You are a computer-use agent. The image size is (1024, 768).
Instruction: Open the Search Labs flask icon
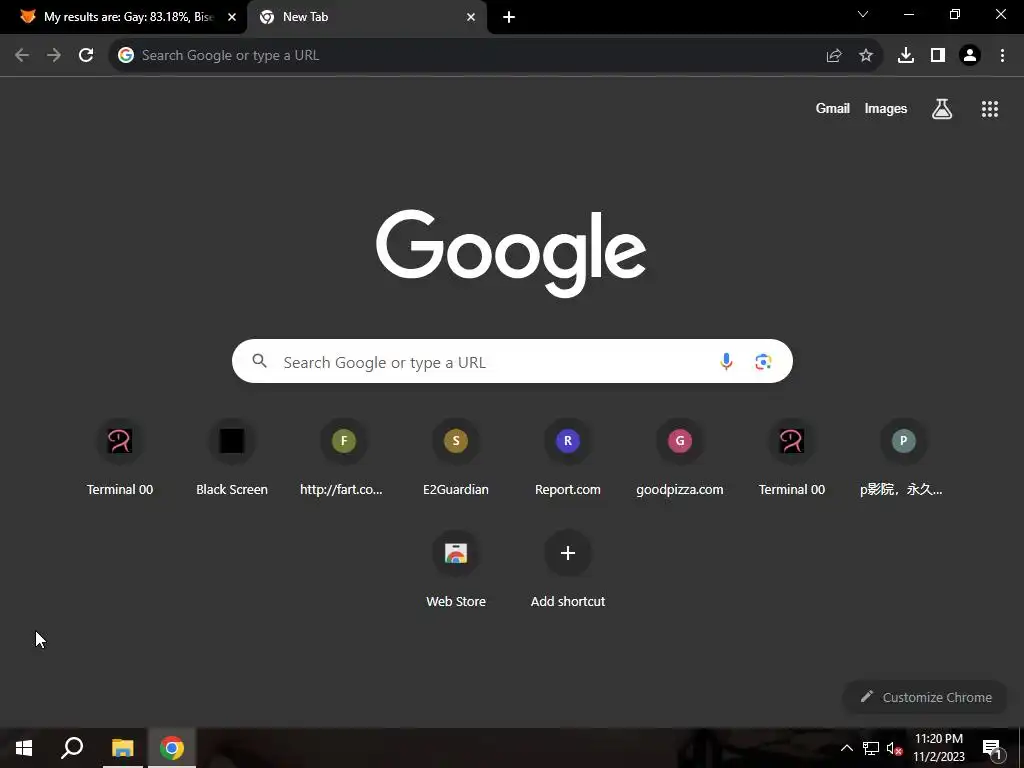[942, 109]
